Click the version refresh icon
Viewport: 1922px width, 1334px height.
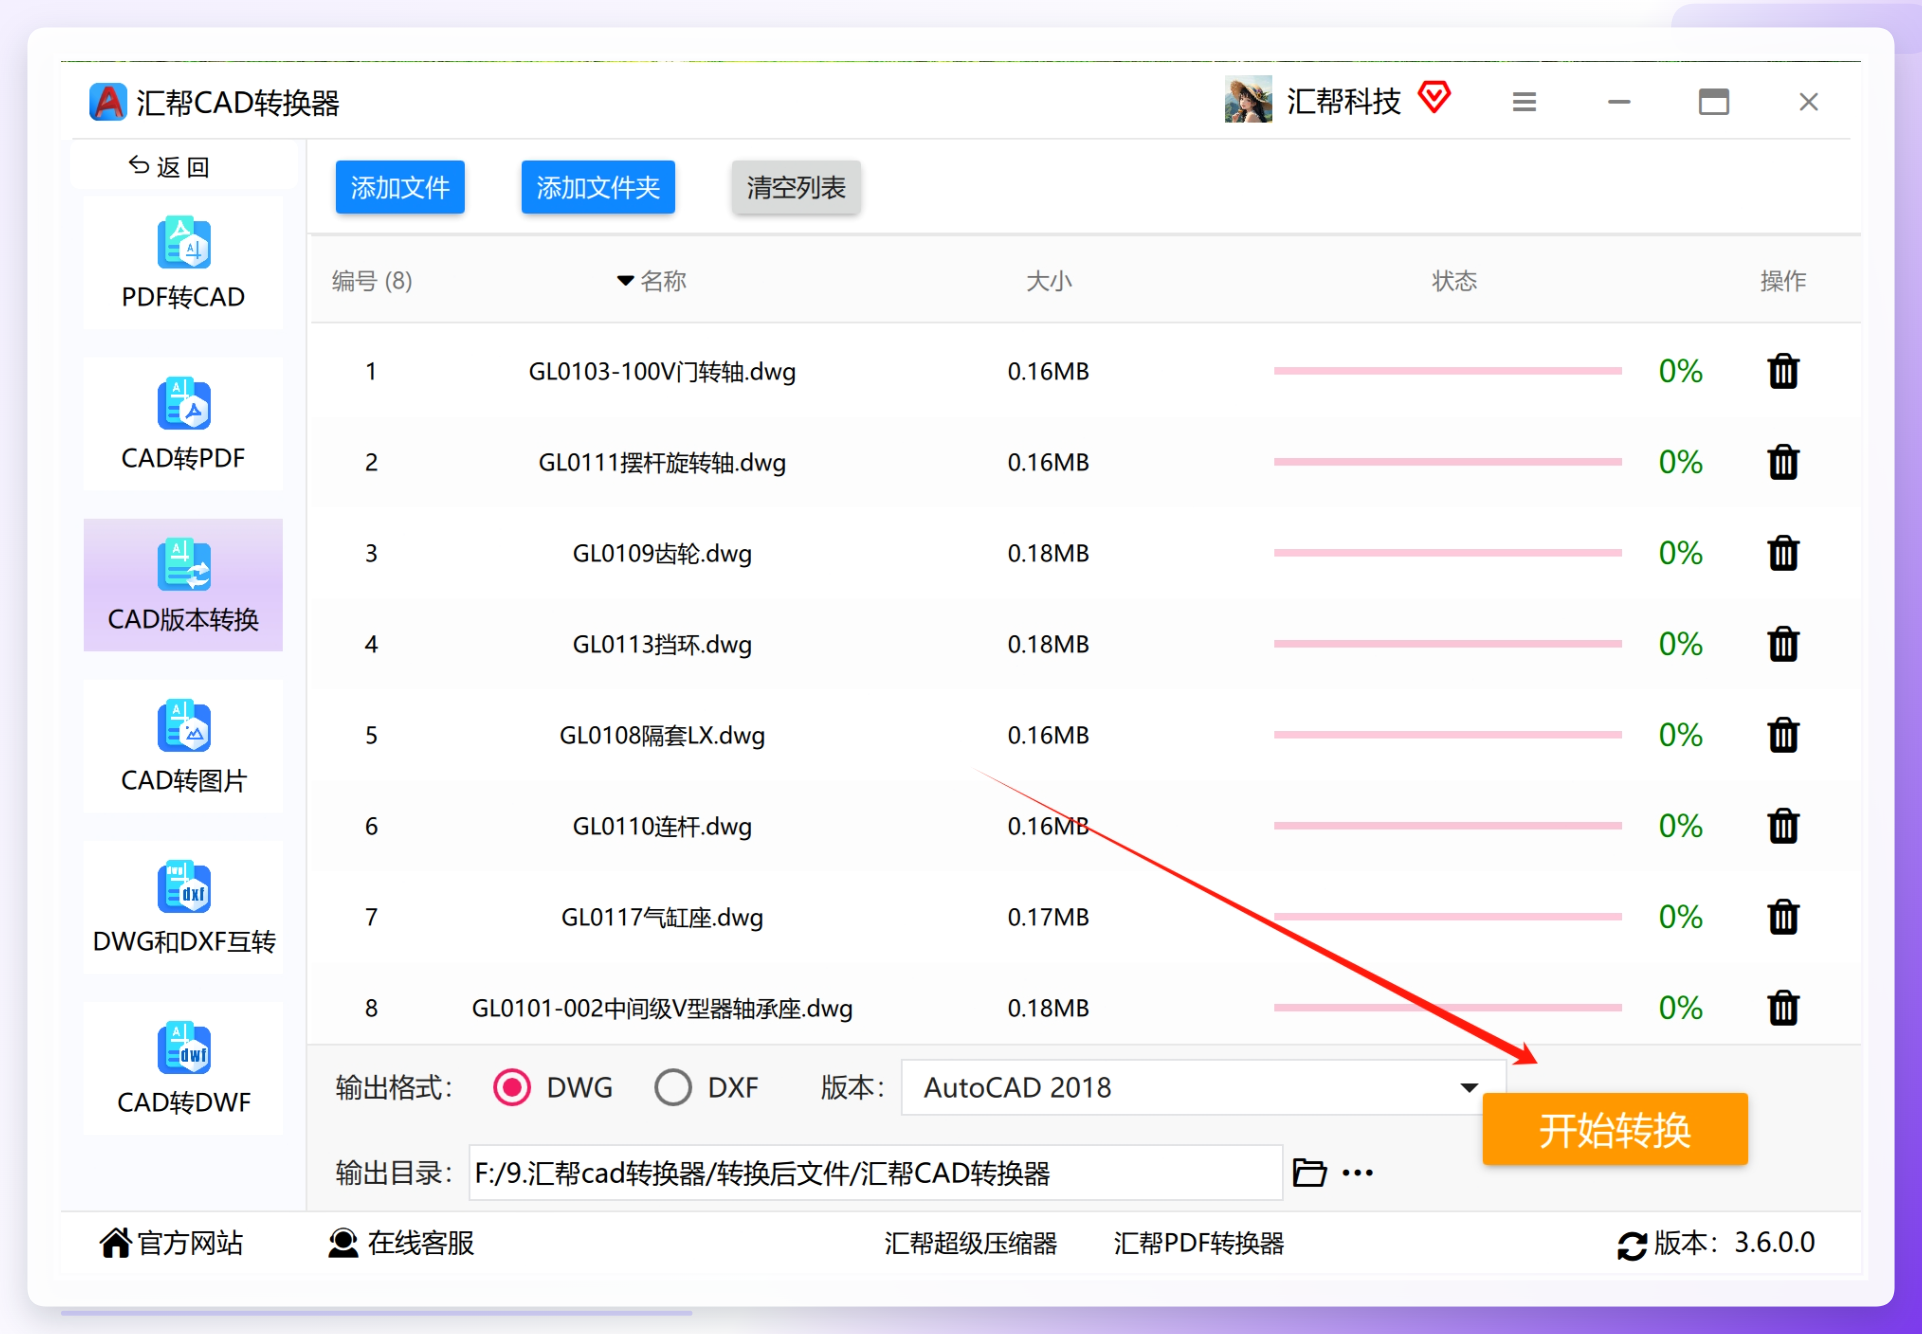[x=1632, y=1245]
